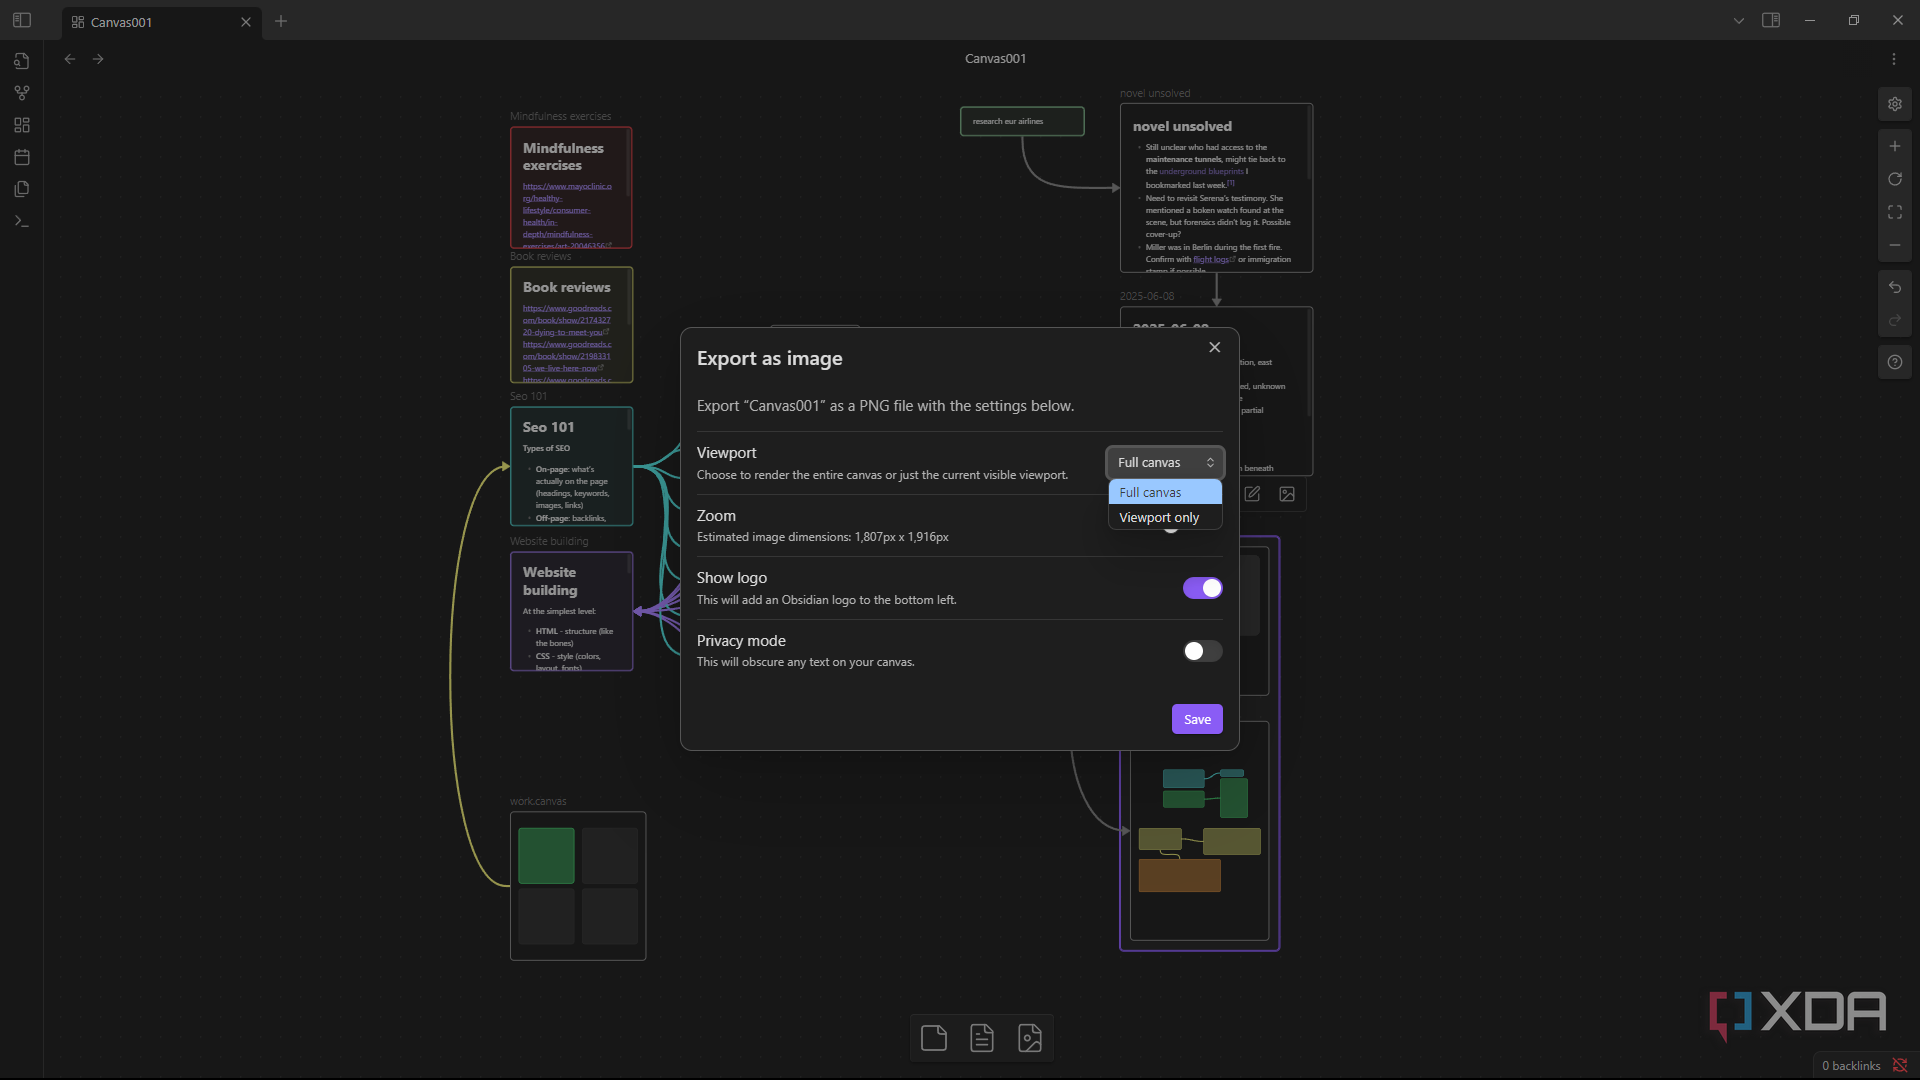Image resolution: width=1920 pixels, height=1080 pixels.
Task: Open tab list chevron in title bar
Action: click(x=1739, y=20)
